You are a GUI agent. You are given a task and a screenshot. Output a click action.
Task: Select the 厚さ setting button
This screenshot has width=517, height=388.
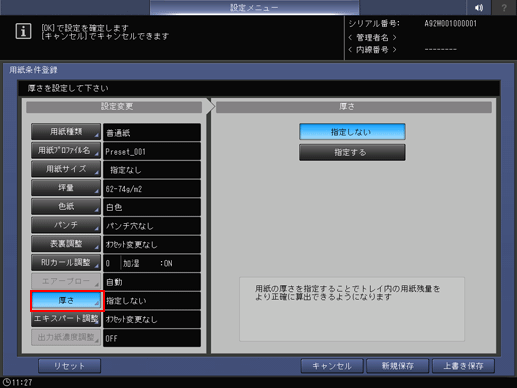[x=66, y=300]
